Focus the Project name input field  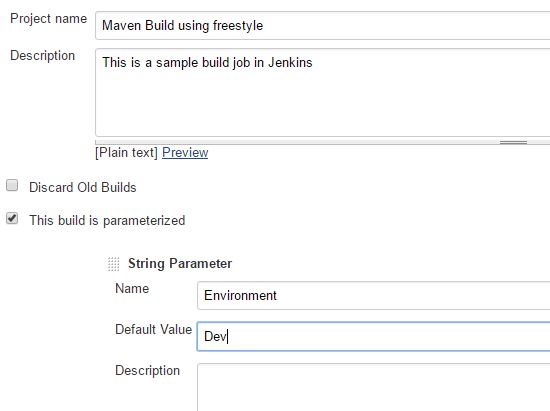point(322,26)
